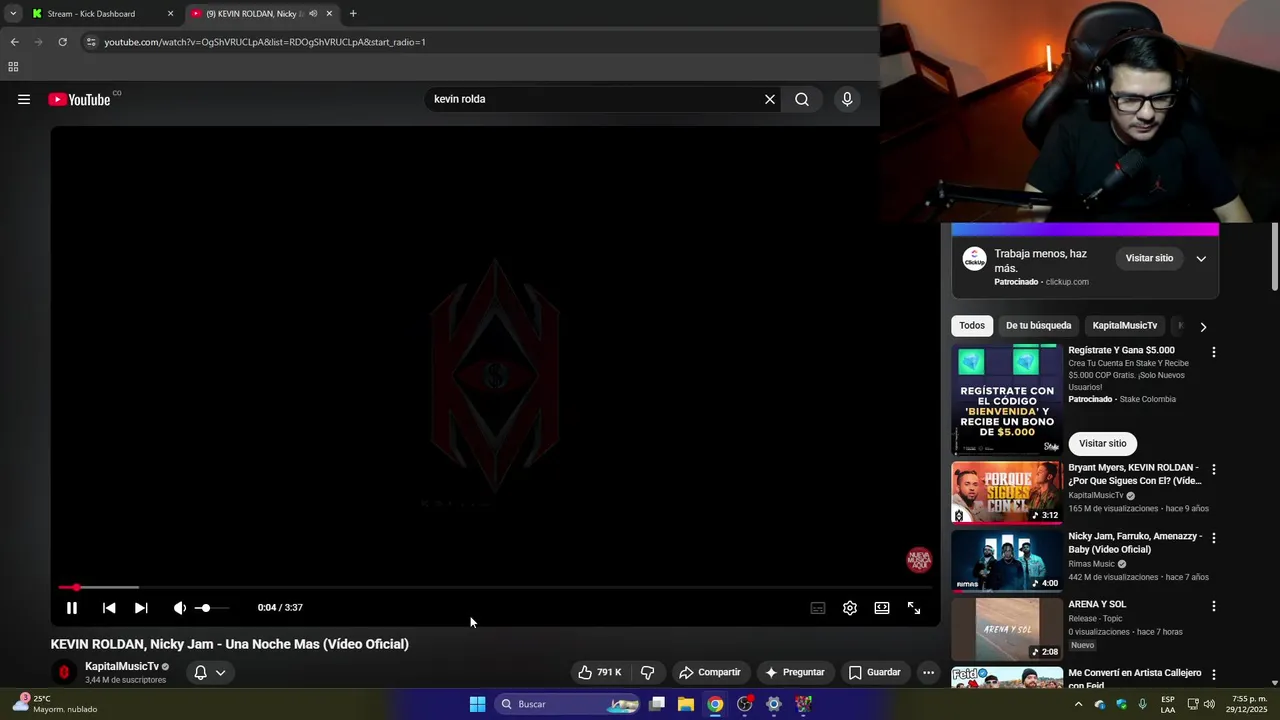Viewport: 1280px width, 720px height.
Task: Open options for Bryant Myers video
Action: (x=1214, y=469)
